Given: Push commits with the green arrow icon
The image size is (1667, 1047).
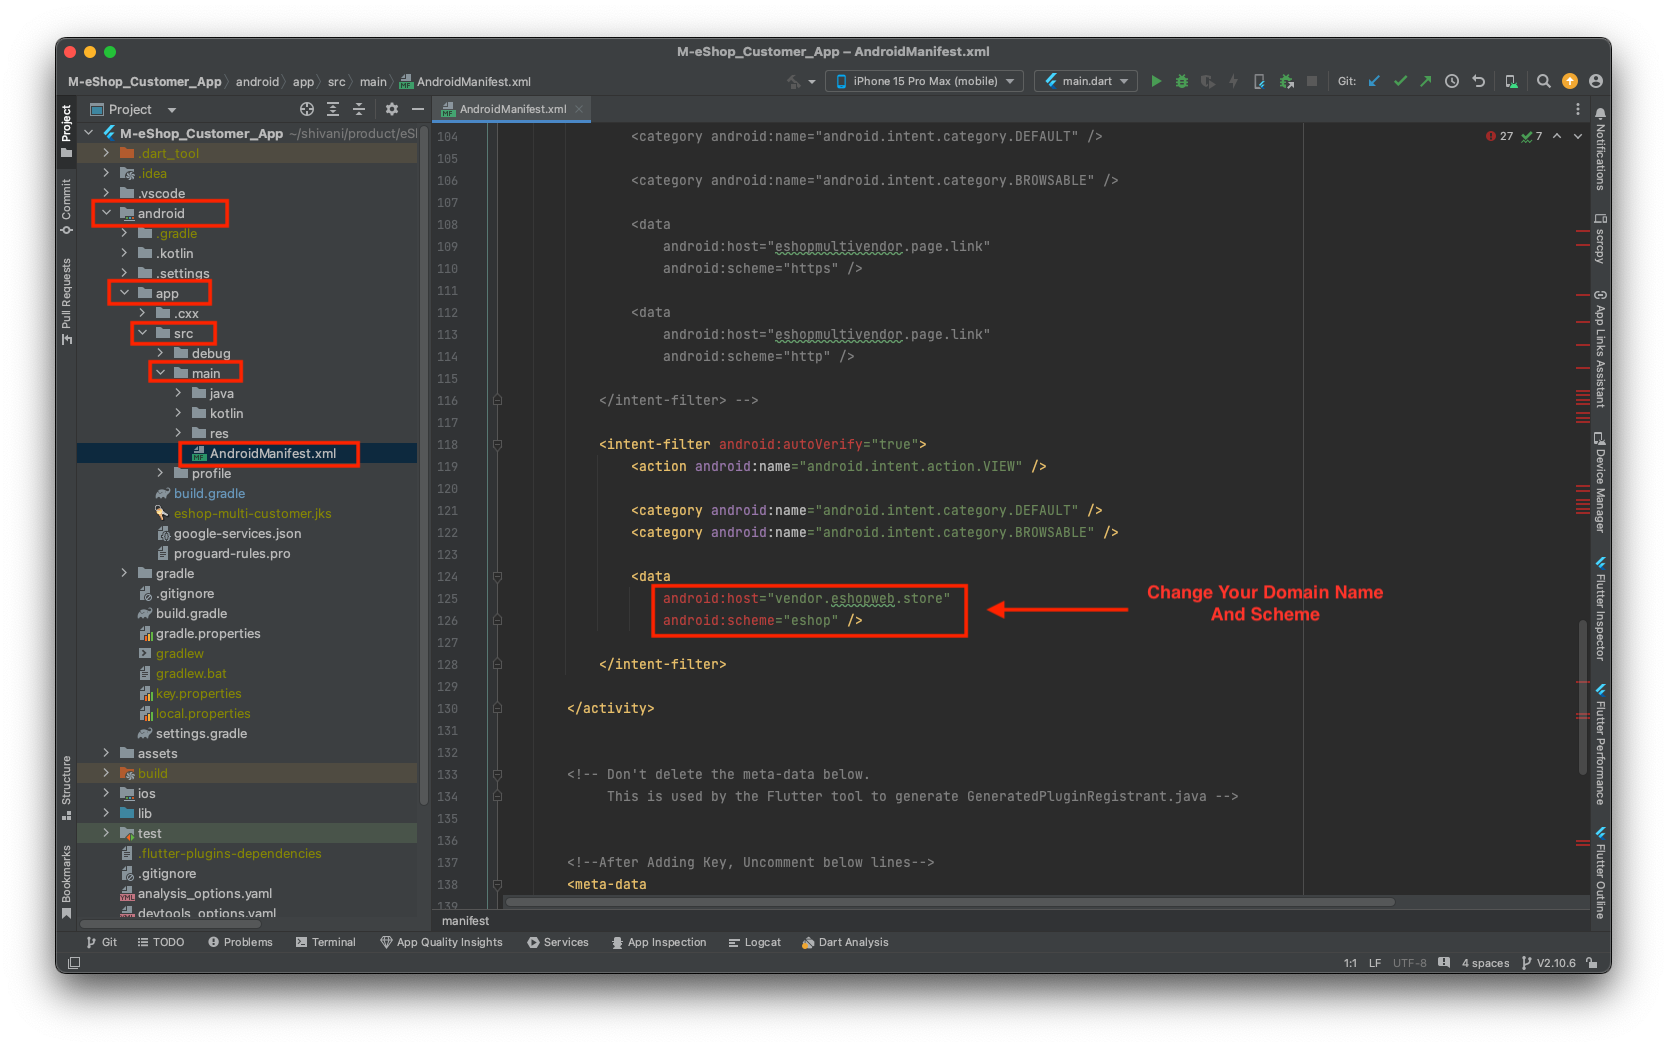Looking at the screenshot, I should tap(1426, 81).
